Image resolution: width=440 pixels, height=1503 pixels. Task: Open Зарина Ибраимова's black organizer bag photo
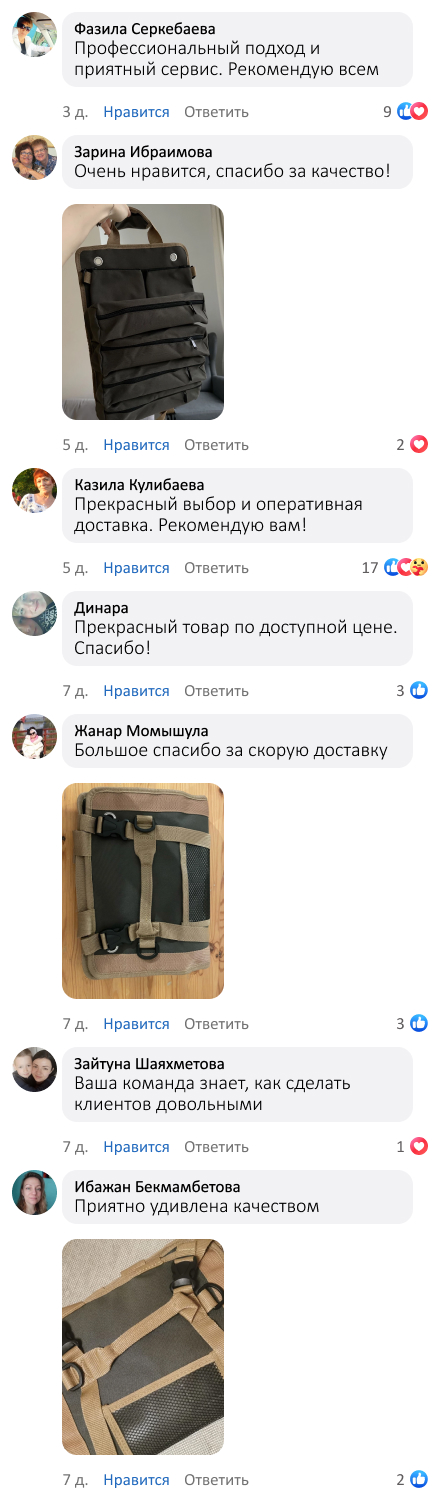(x=143, y=312)
